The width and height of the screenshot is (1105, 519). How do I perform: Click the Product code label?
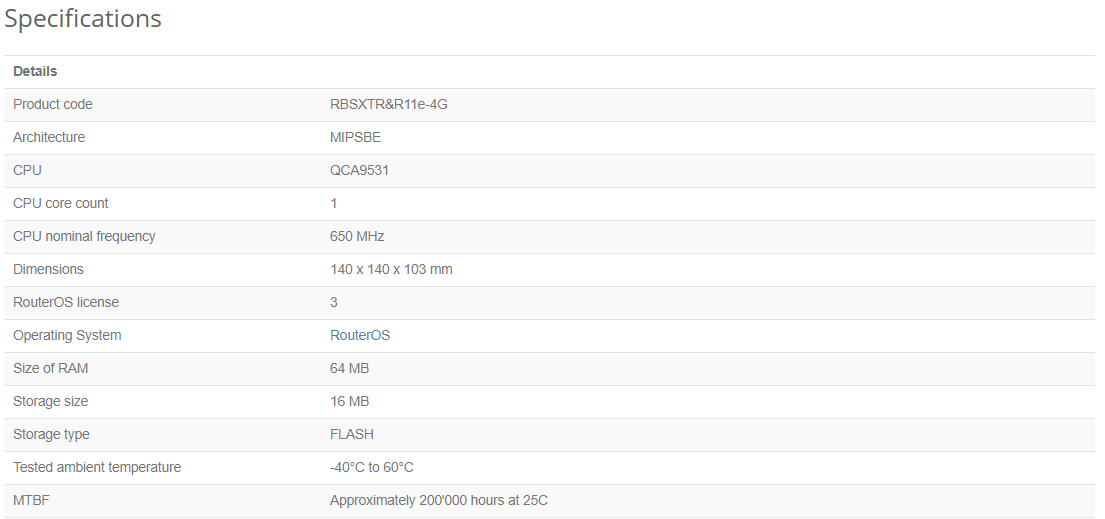coord(53,104)
